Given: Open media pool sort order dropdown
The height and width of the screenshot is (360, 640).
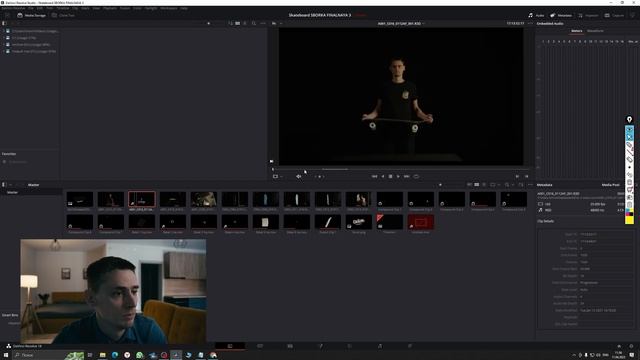Looking at the screenshot, I should pyautogui.click(x=521, y=185).
